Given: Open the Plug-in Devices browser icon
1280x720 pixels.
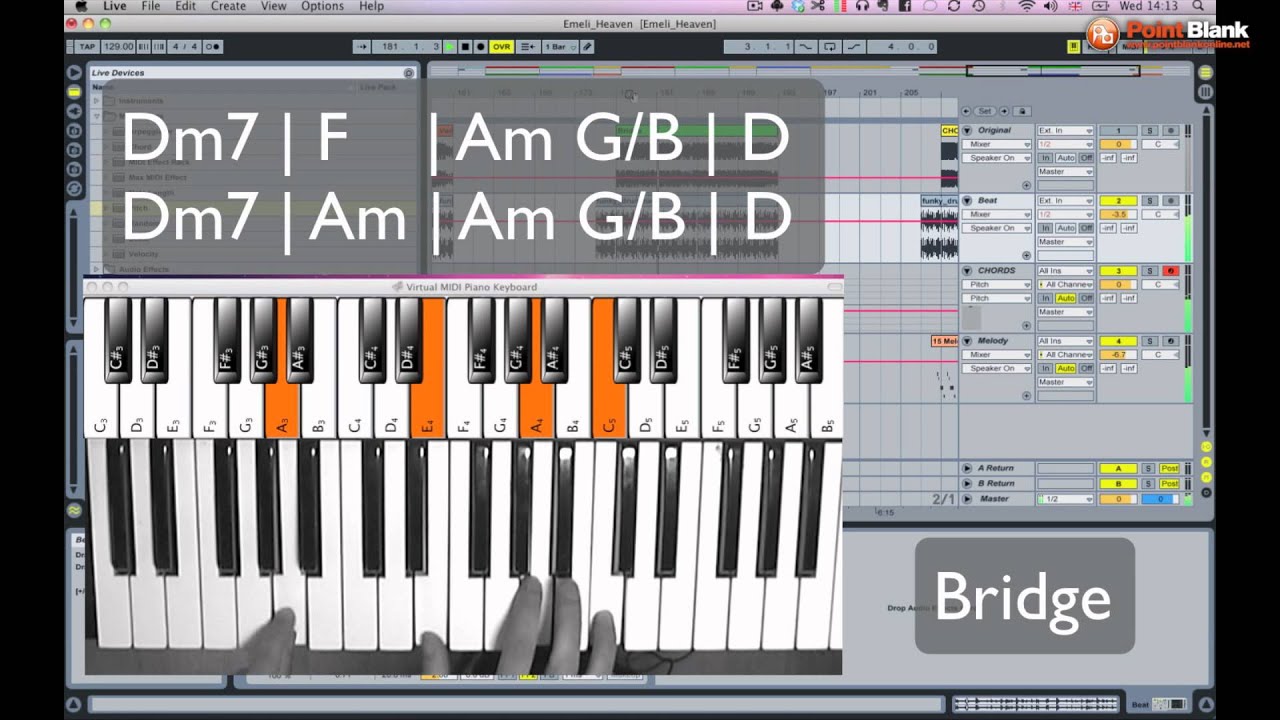Looking at the screenshot, I should coord(73,111).
